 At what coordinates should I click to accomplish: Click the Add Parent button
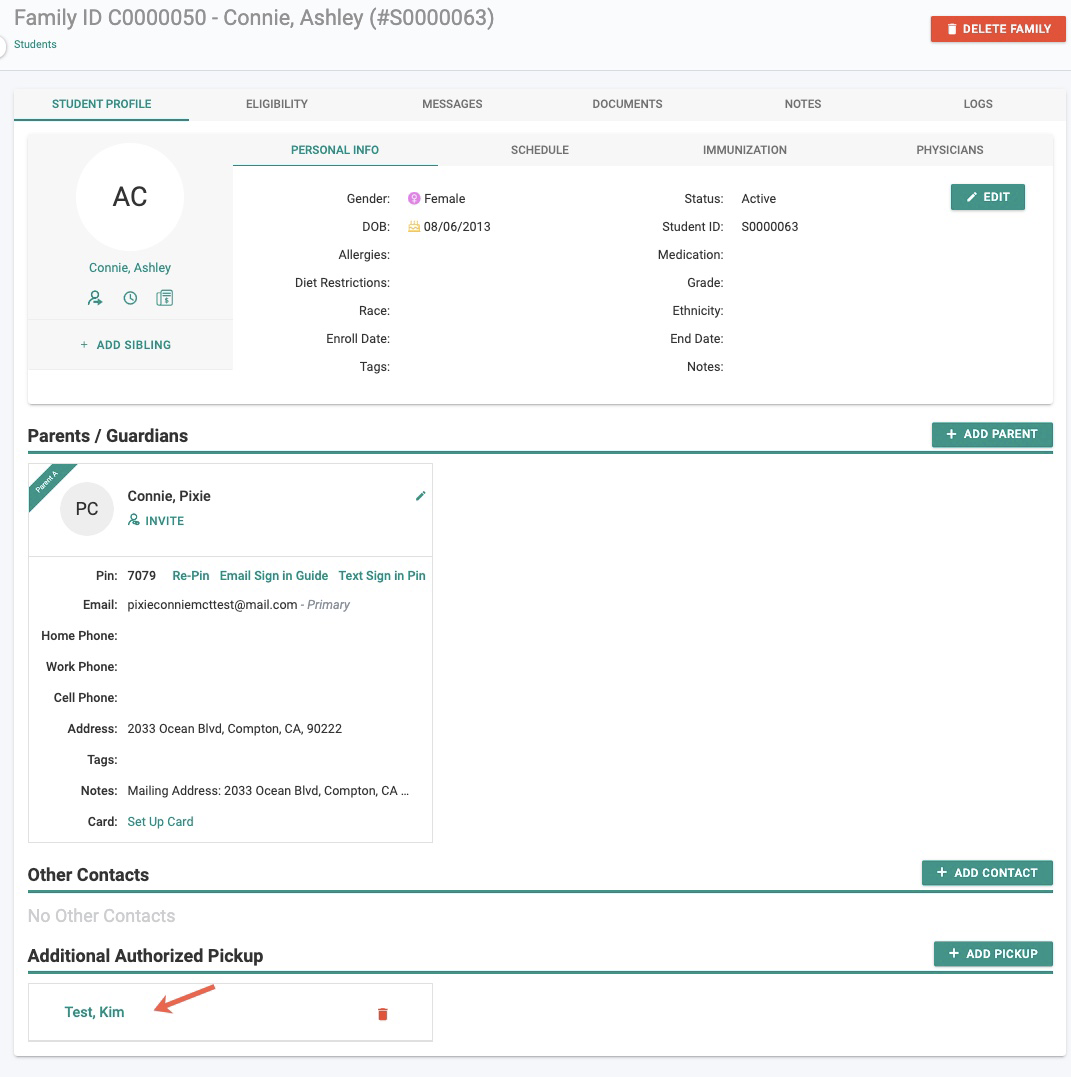coord(992,435)
